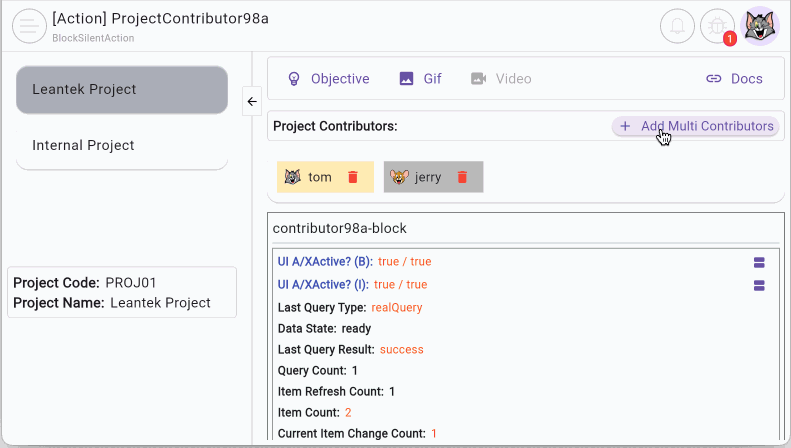Screen dimensions: 791x448
Task: Select Leantek Project in sidebar
Action: (x=122, y=89)
